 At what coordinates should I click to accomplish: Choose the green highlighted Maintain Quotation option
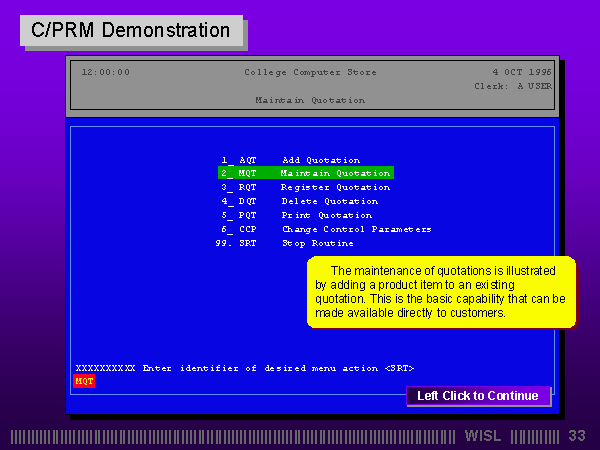pyautogui.click(x=306, y=173)
